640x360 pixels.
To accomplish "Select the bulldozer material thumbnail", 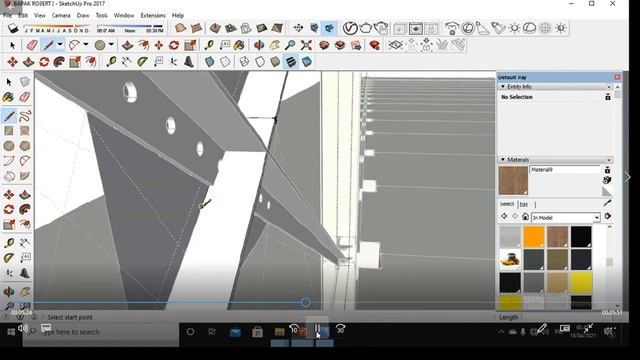I will pyautogui.click(x=510, y=260).
